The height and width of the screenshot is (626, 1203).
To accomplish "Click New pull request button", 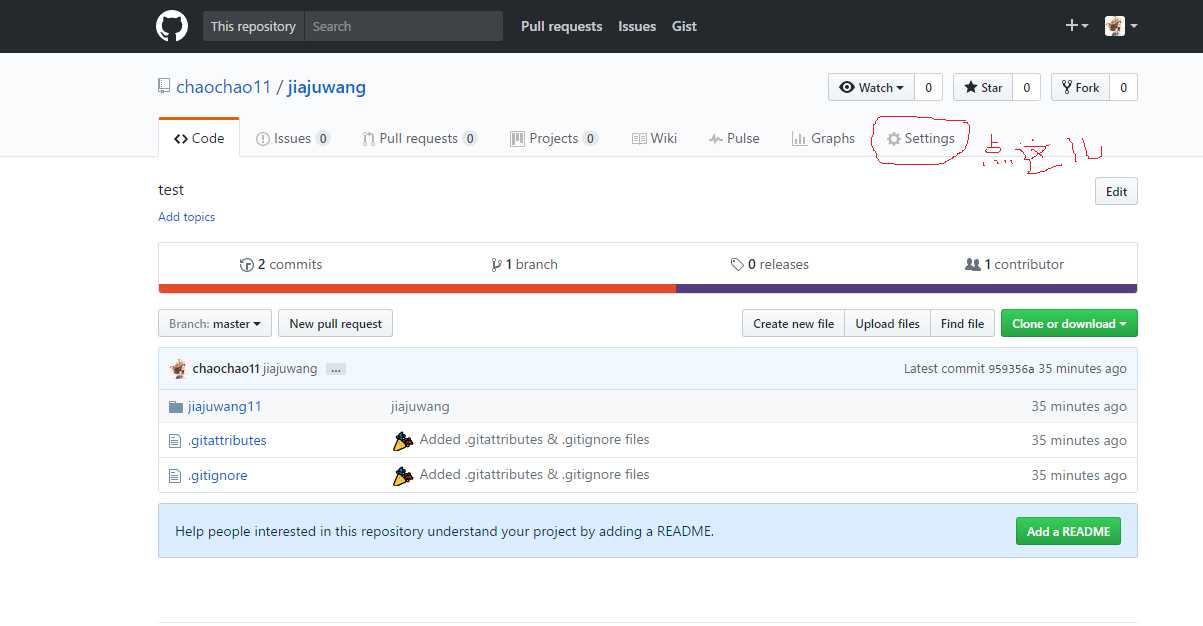I will [336, 324].
